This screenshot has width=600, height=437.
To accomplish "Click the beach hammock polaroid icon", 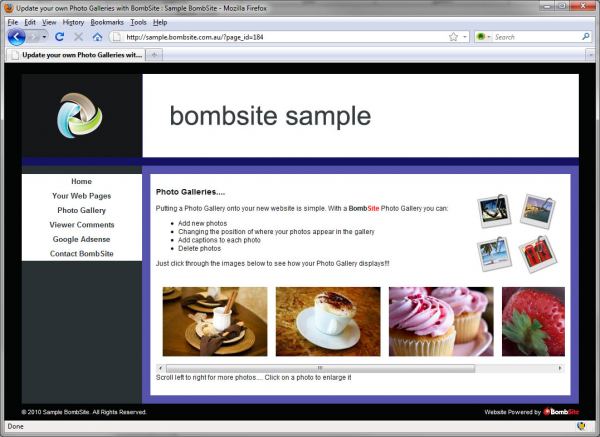I will point(494,211).
